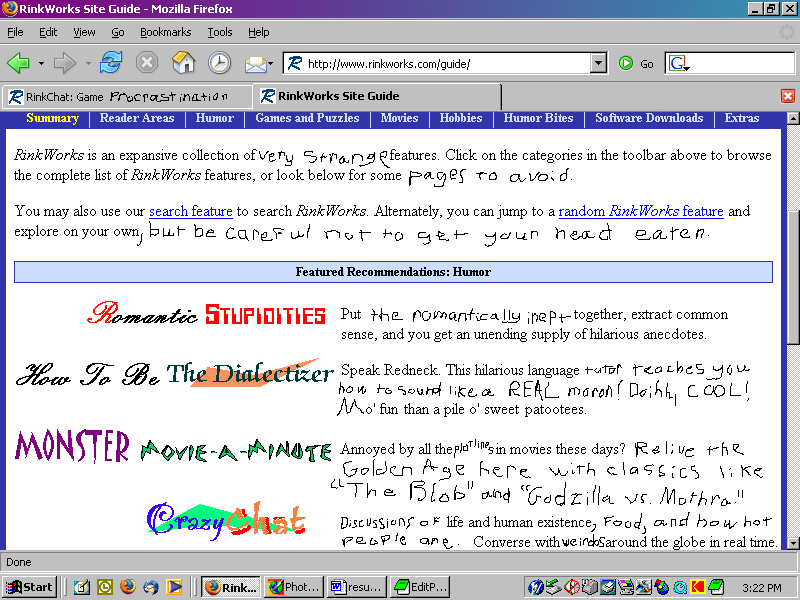Open the Reader Areas category

click(137, 118)
